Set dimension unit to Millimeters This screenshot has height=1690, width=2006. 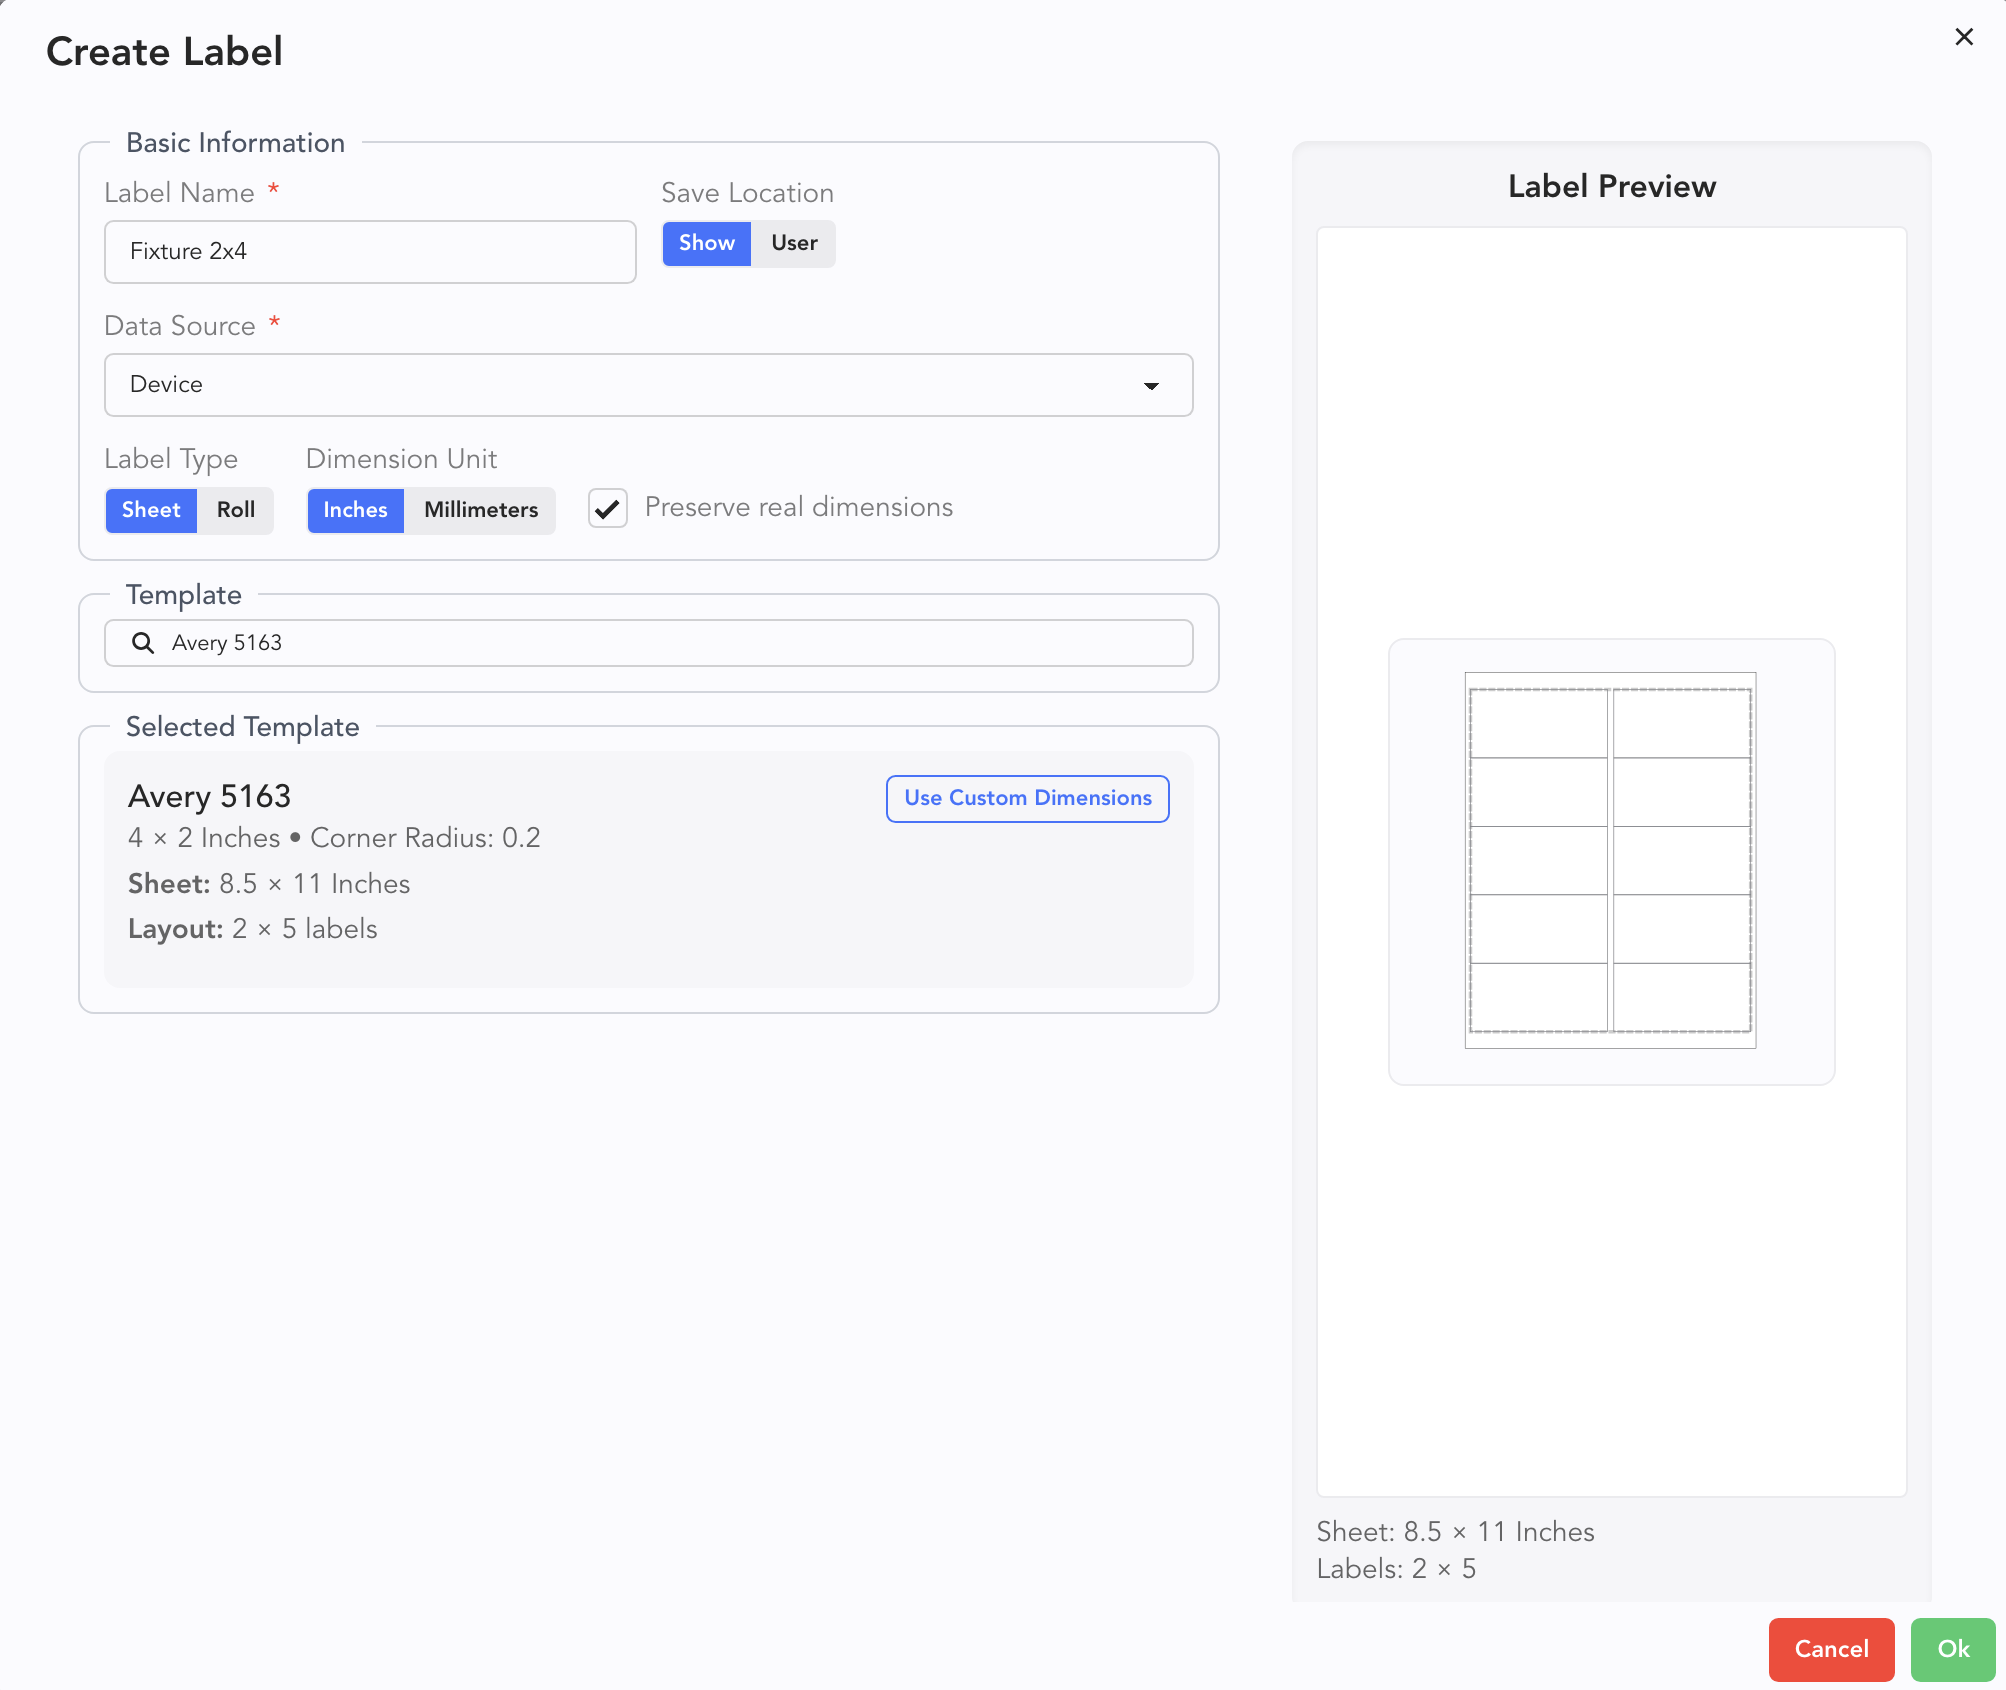(481, 510)
